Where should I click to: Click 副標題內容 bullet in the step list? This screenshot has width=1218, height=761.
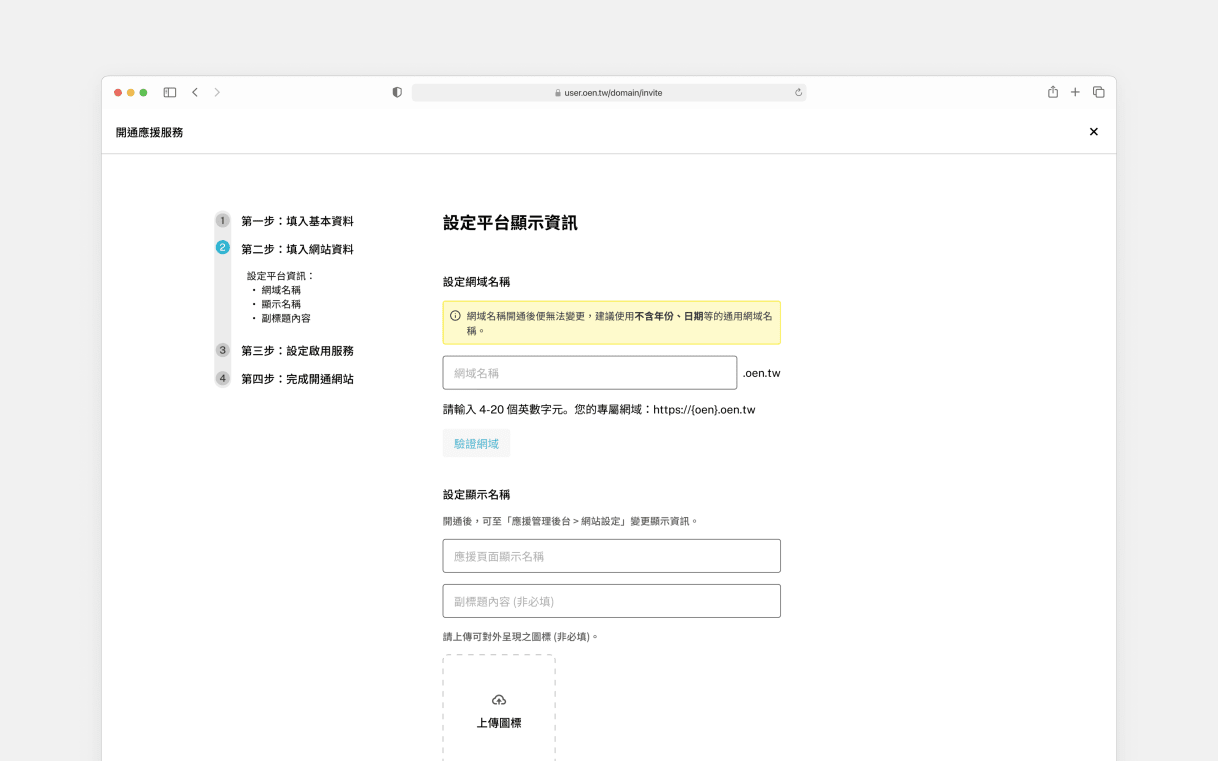tap(286, 318)
